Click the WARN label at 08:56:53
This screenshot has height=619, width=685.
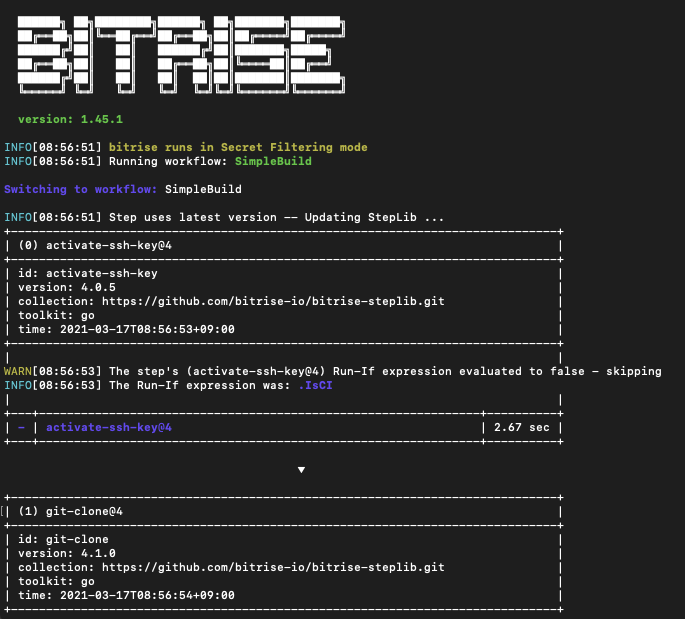click(17, 371)
